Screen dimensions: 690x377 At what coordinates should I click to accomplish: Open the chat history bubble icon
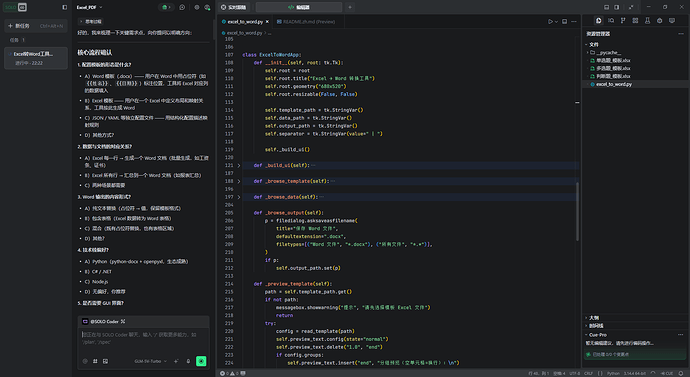tap(182, 7)
